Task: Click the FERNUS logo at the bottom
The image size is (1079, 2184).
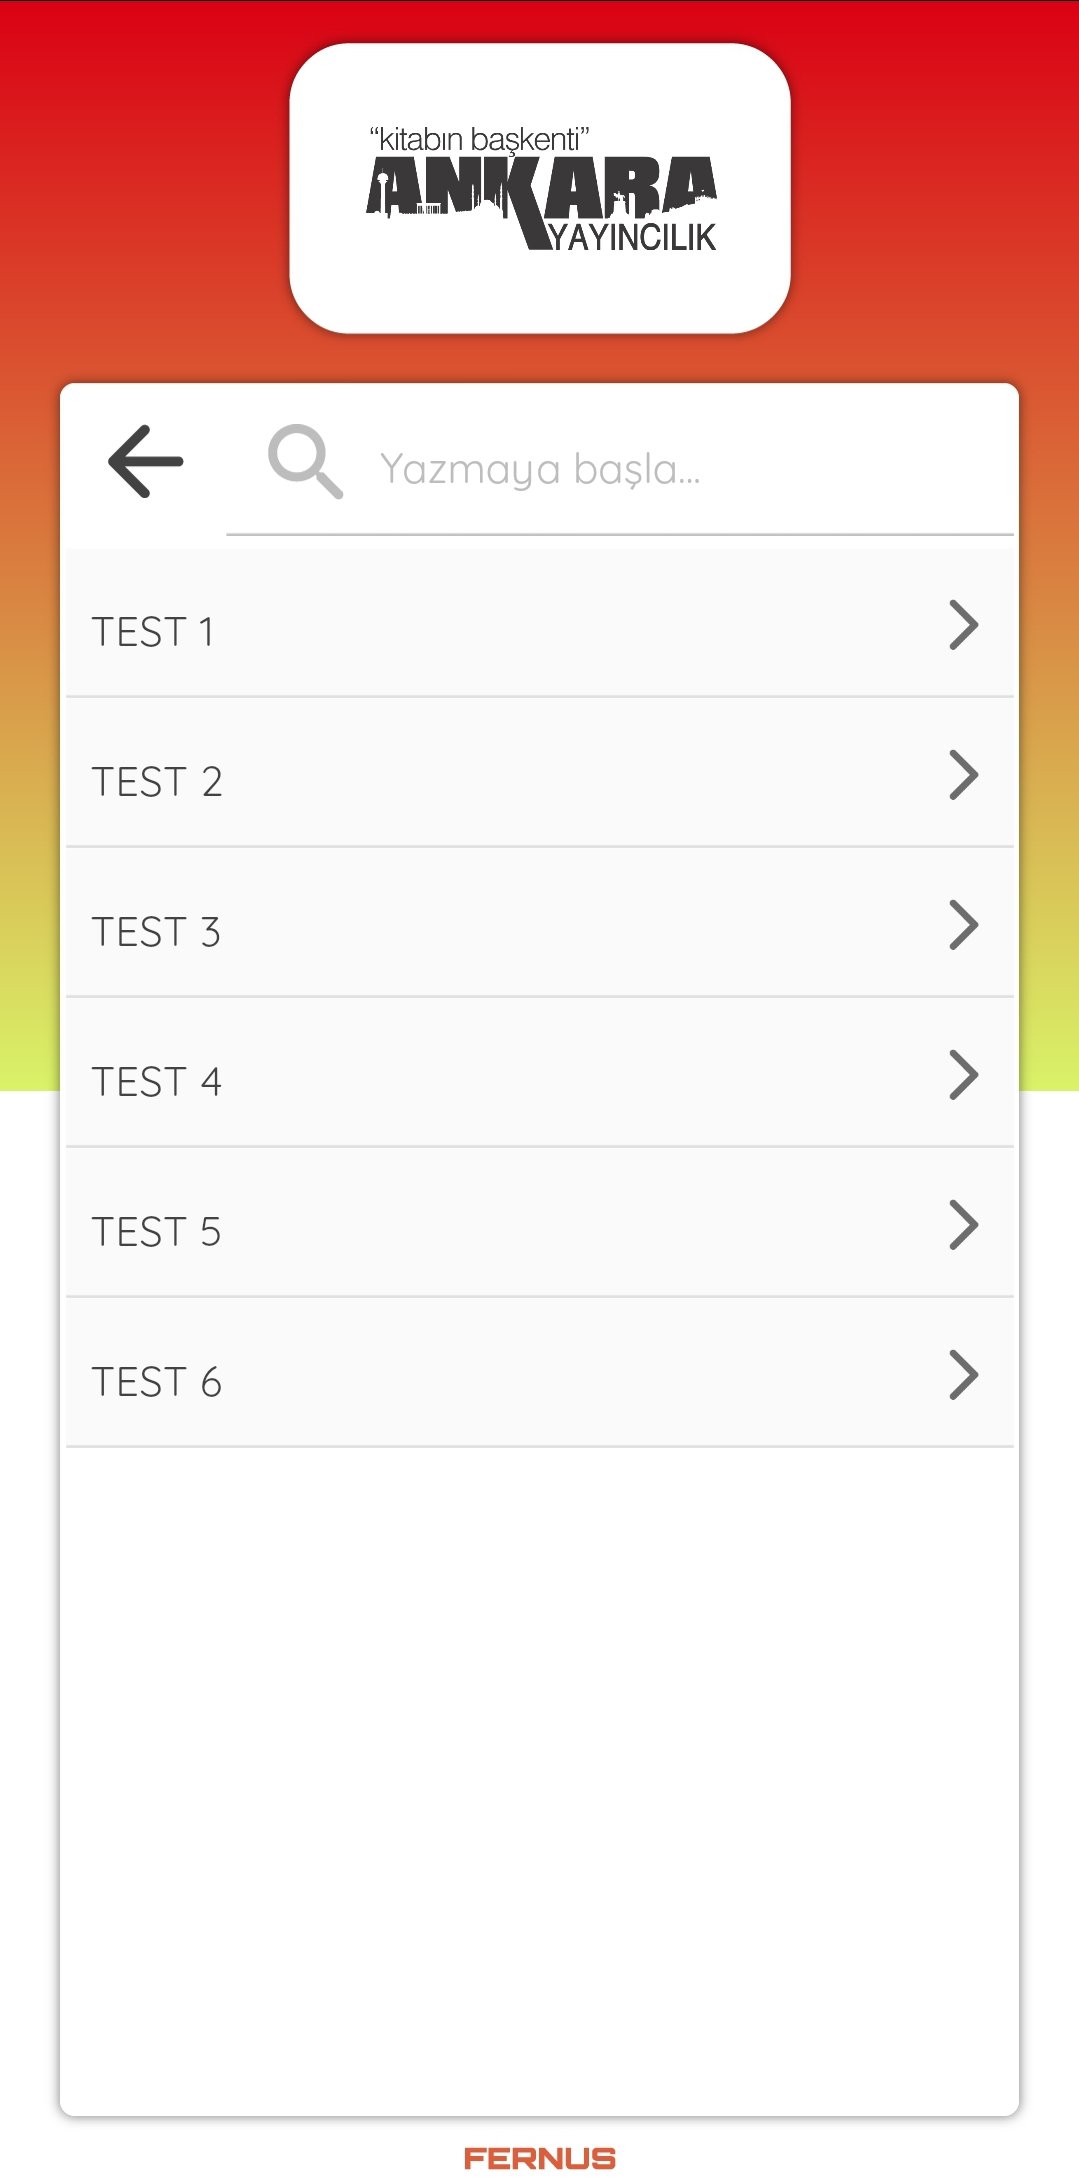Action: coord(540,2158)
